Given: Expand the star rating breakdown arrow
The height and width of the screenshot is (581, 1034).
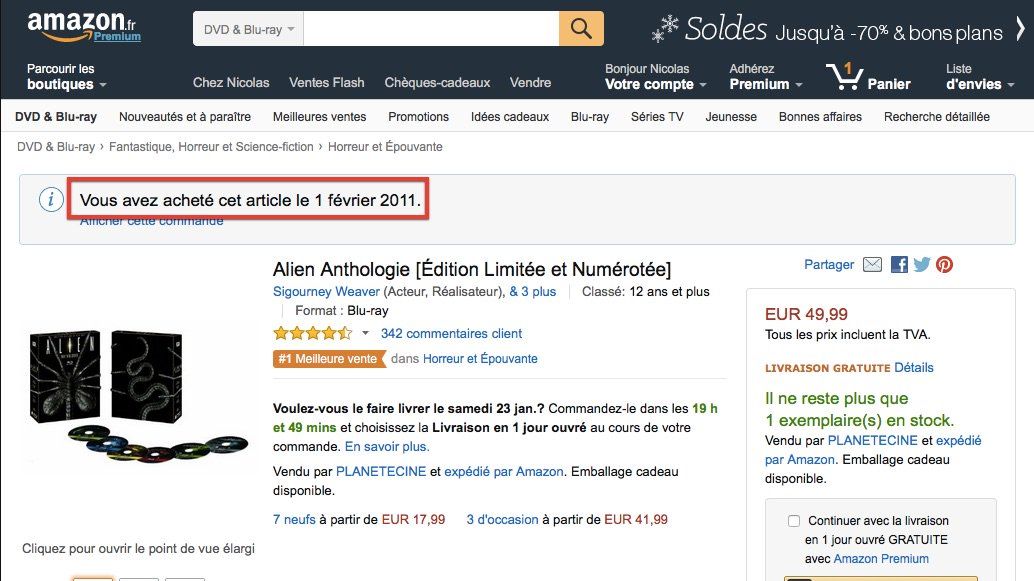Looking at the screenshot, I should pos(365,333).
